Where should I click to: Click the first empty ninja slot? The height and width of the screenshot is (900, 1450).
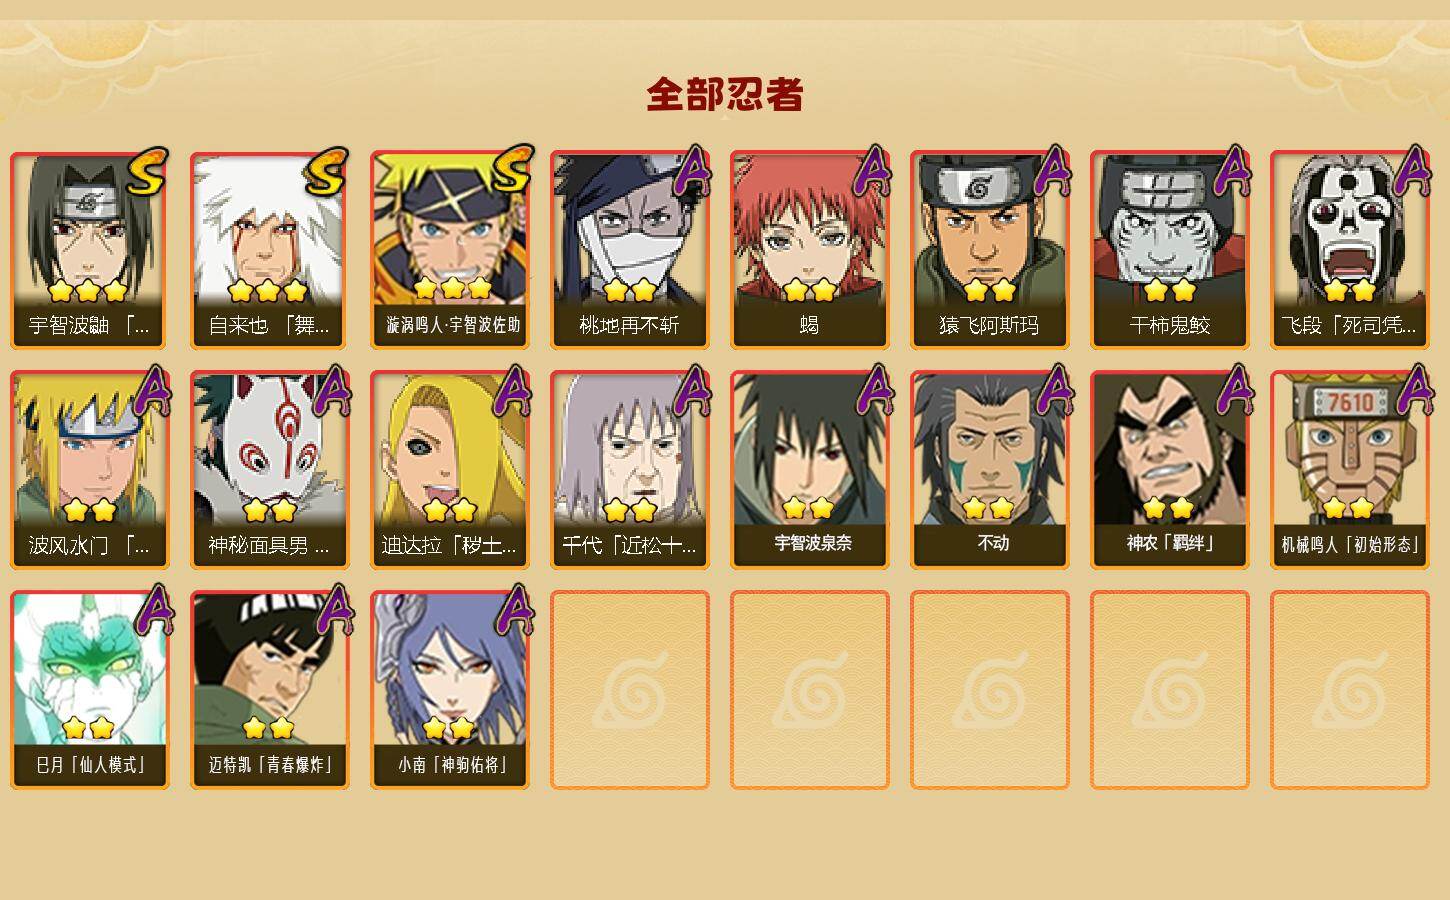630,690
